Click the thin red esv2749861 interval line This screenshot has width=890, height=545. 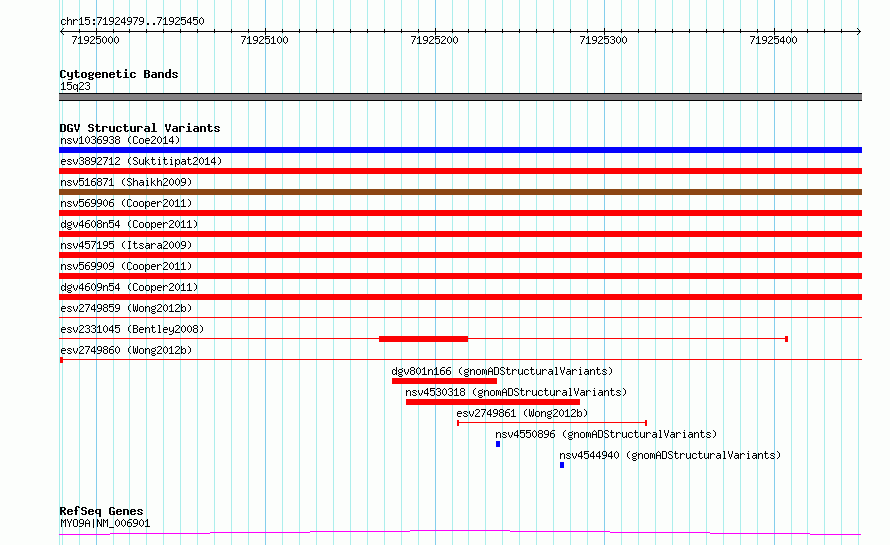pos(552,422)
